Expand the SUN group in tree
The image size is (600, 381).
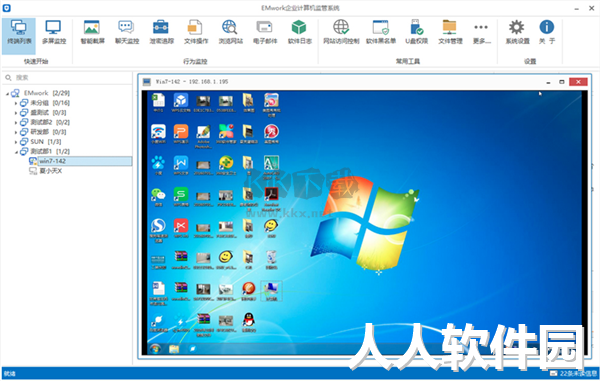(x=16, y=142)
